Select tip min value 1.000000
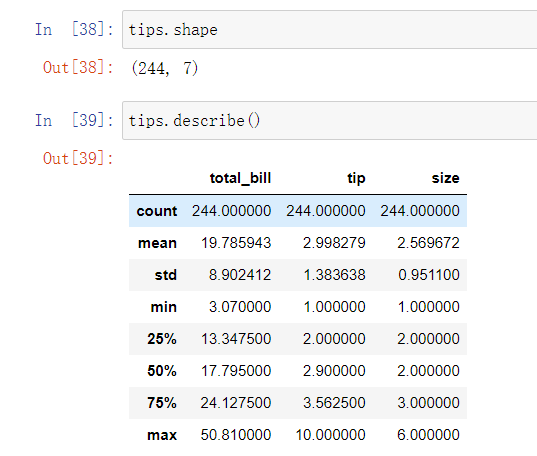 pyautogui.click(x=335, y=307)
